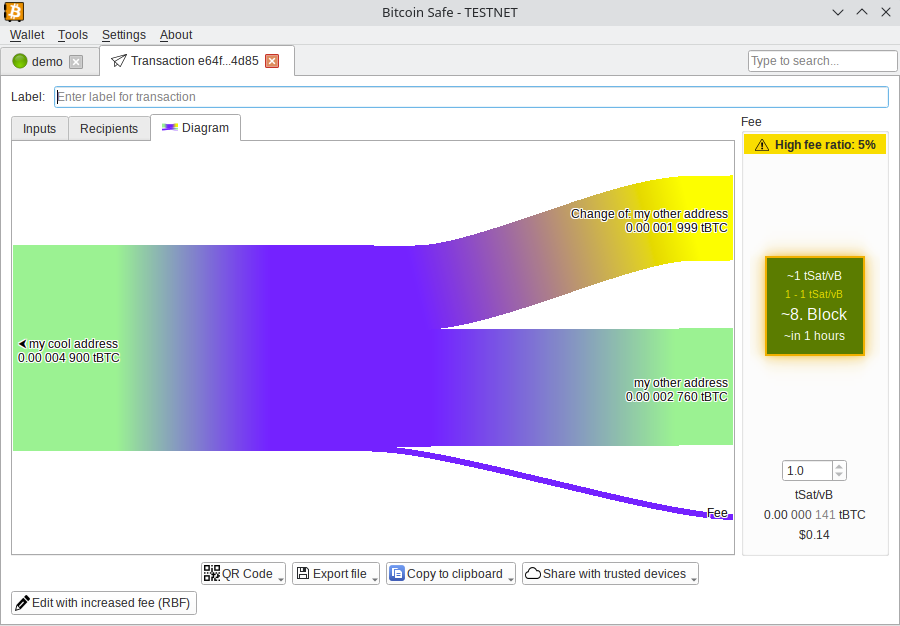Open Share with trusted devices dropdown arrow
The height and width of the screenshot is (626, 900).
pos(694,579)
